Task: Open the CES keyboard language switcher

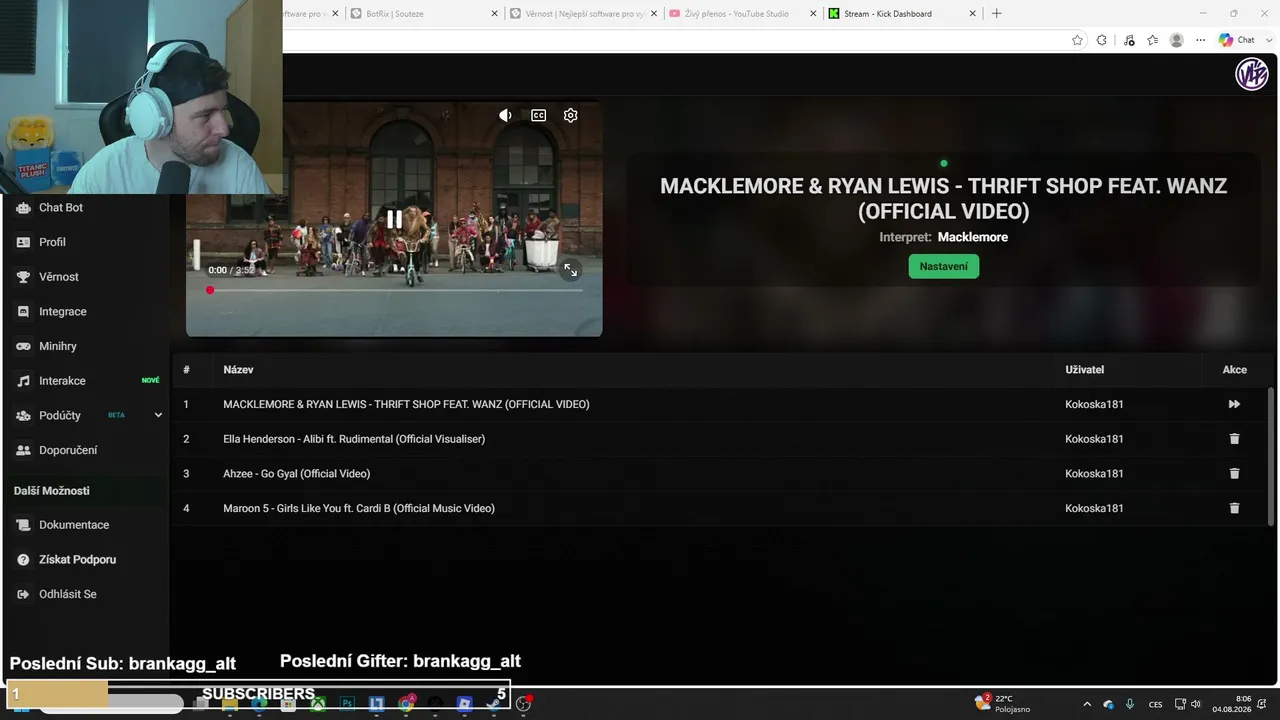Action: (x=1156, y=704)
